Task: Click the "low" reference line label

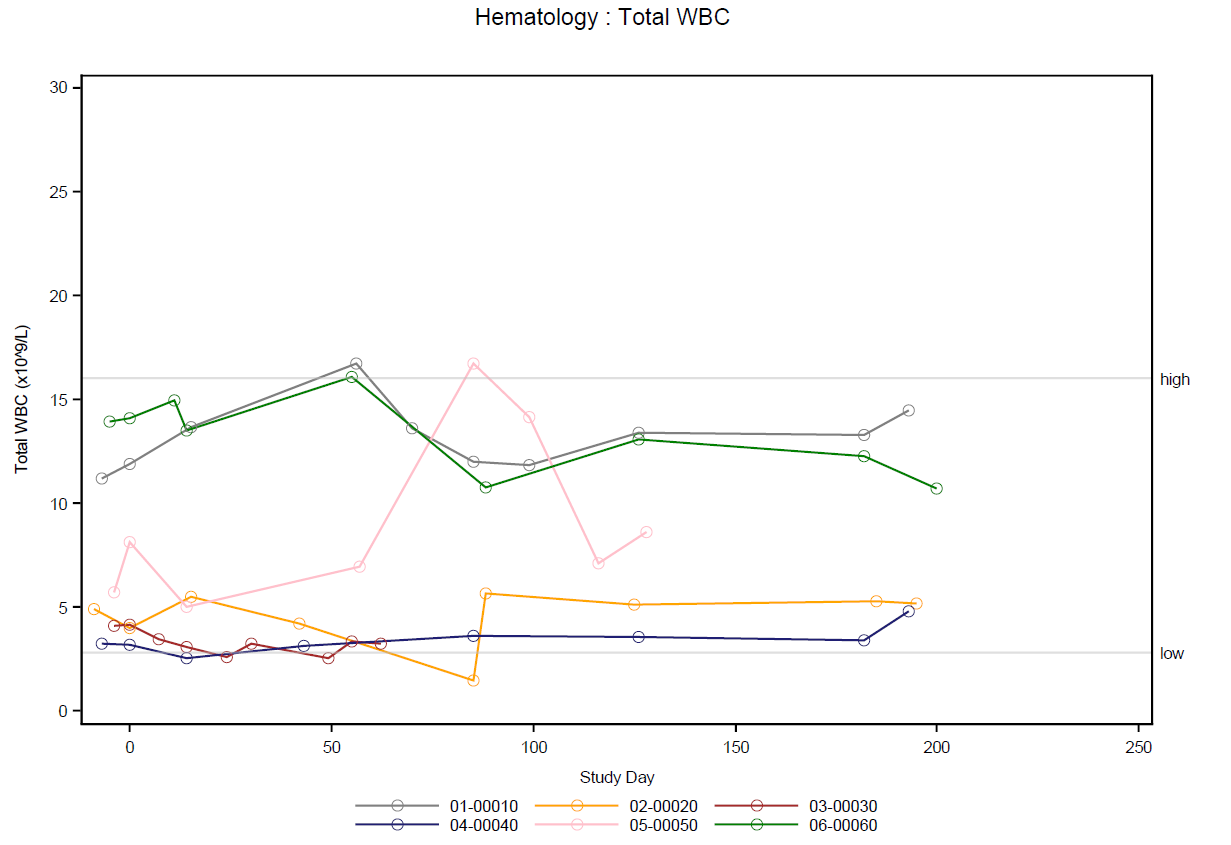Action: 1172,654
